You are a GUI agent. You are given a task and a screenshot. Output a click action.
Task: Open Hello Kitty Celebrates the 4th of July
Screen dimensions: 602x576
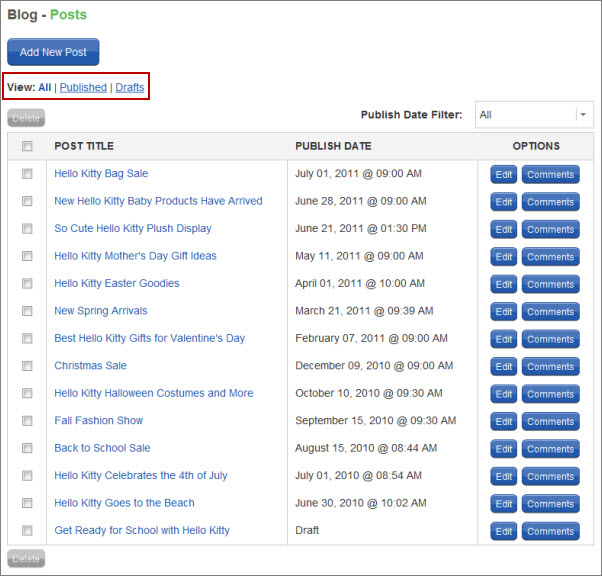(x=141, y=475)
